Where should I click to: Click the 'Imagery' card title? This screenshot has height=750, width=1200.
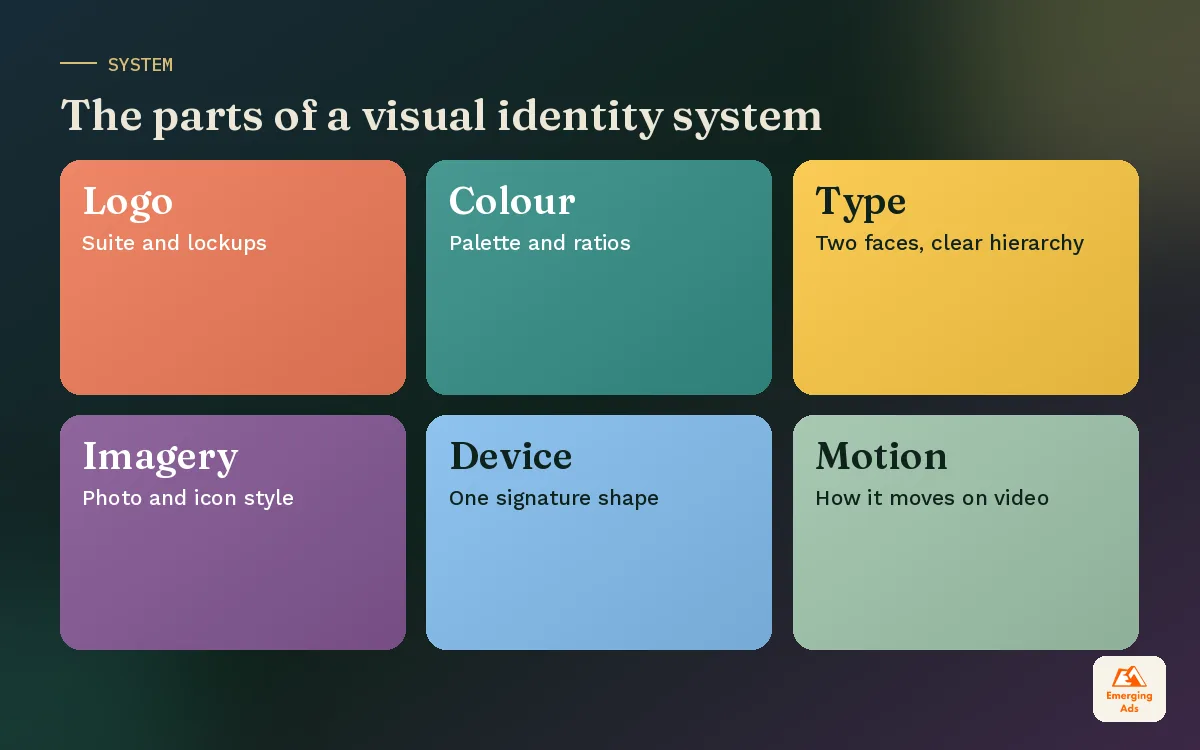[x=160, y=458]
